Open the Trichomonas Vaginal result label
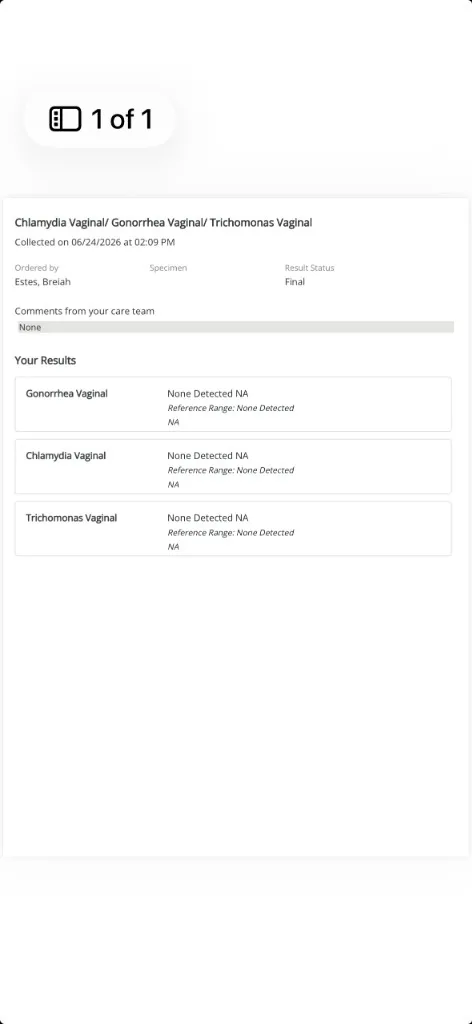 [71, 518]
